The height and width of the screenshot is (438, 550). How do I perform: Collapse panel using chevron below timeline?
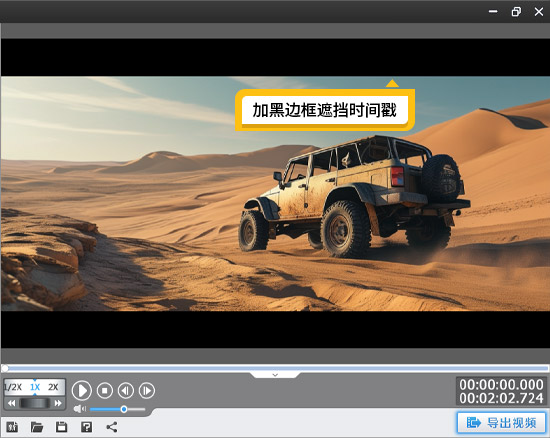(x=275, y=375)
